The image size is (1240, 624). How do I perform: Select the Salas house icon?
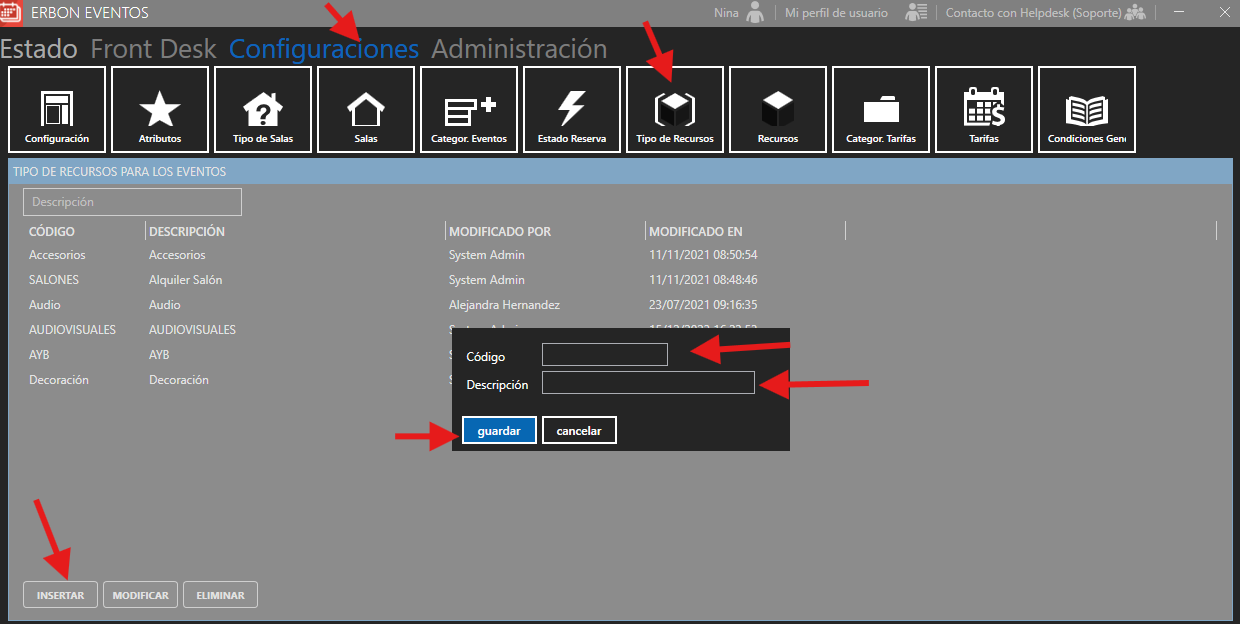pos(366,109)
